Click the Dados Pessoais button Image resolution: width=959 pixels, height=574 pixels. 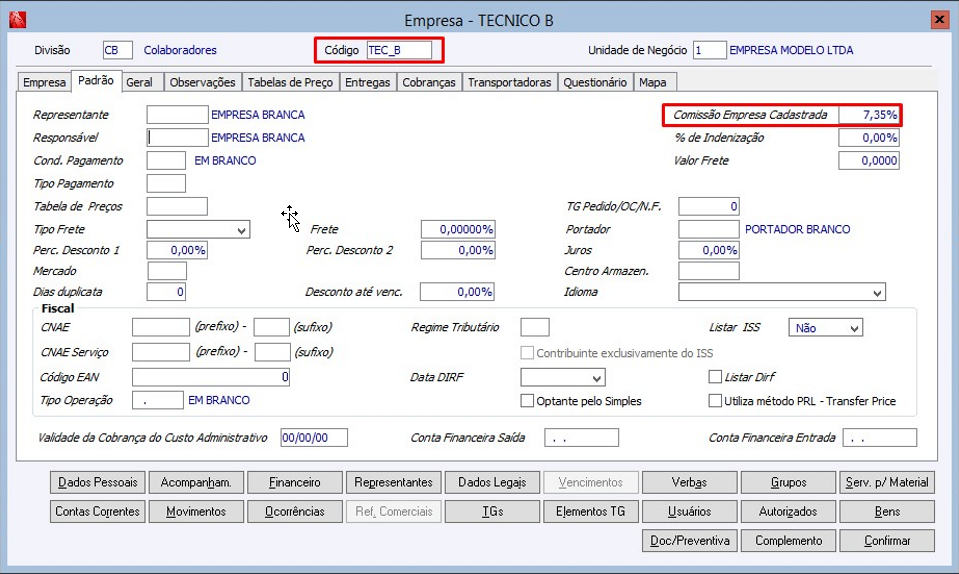[x=98, y=482]
